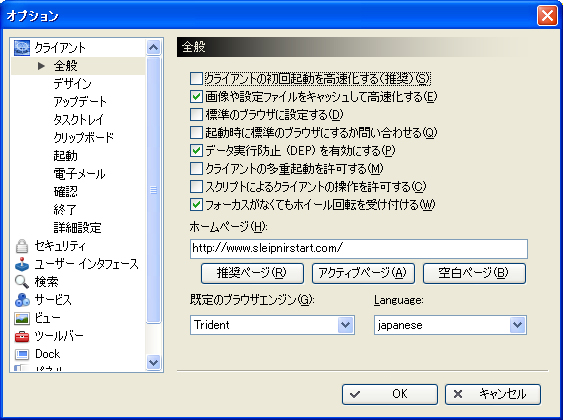563x420 pixels.
Task: Open タスクトレイ settings page
Action: (x=79, y=120)
